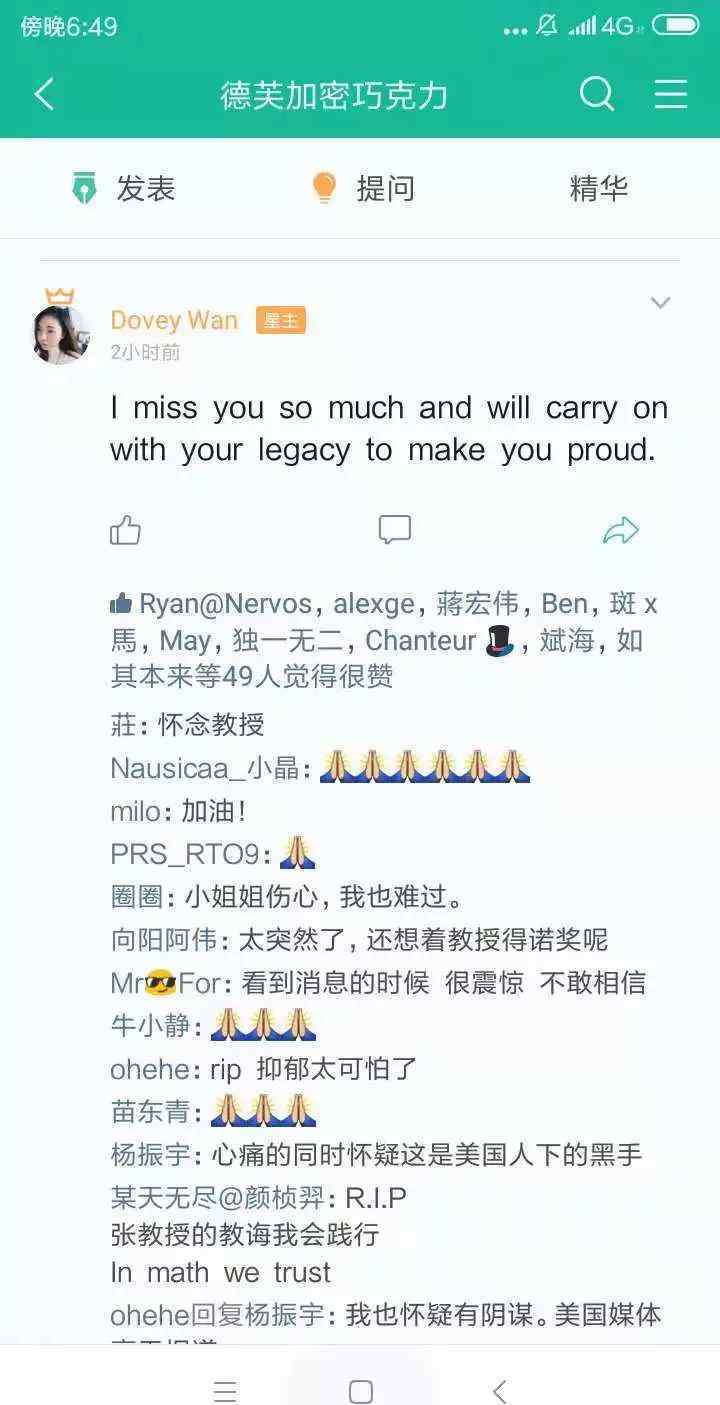Select the 提问 tab
Image resolution: width=720 pixels, height=1405 pixels.
click(x=364, y=188)
